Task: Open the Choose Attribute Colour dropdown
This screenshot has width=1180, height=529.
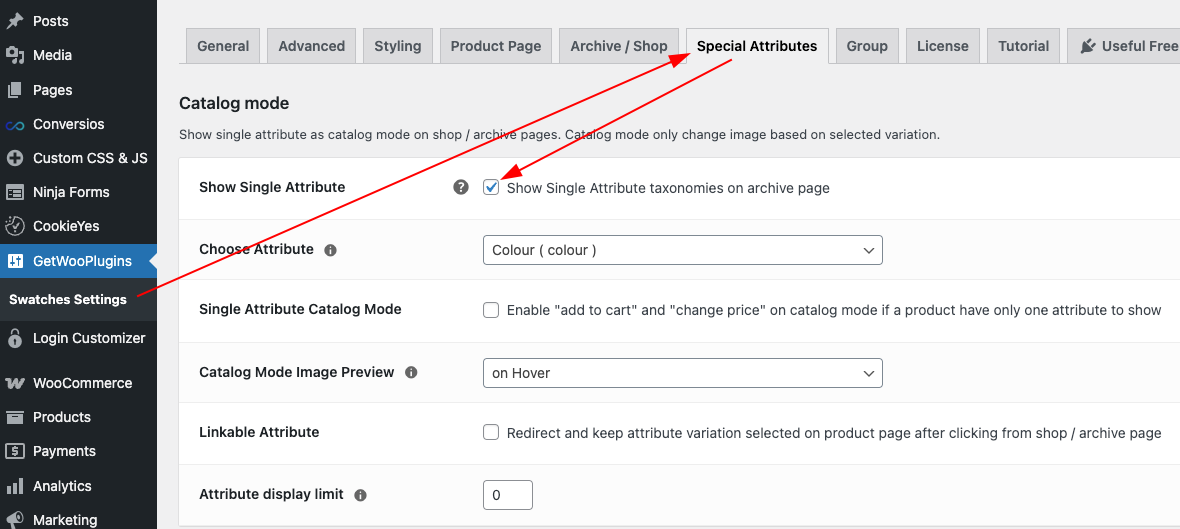Action: pyautogui.click(x=683, y=250)
